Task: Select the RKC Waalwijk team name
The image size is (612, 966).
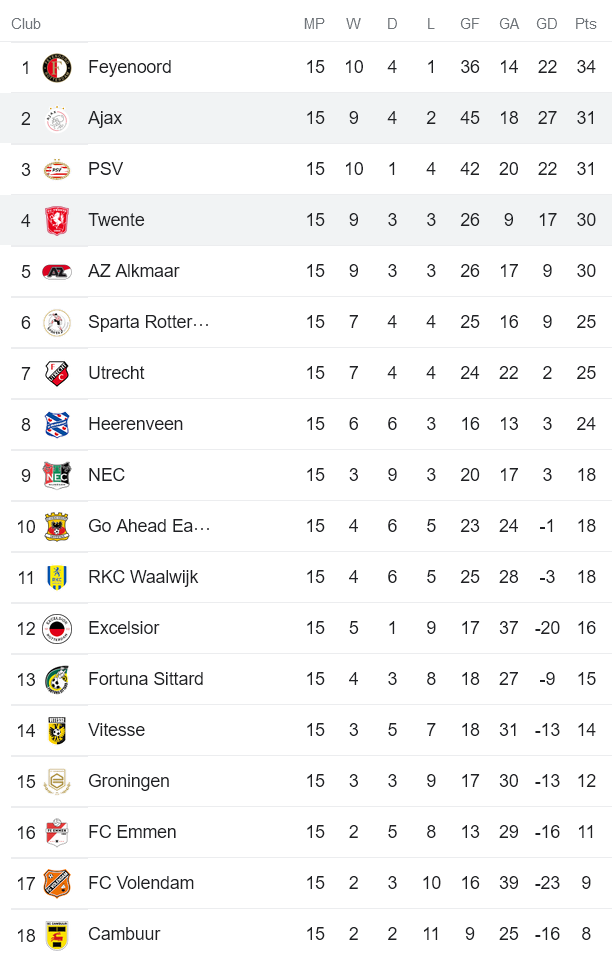Action: point(143,577)
